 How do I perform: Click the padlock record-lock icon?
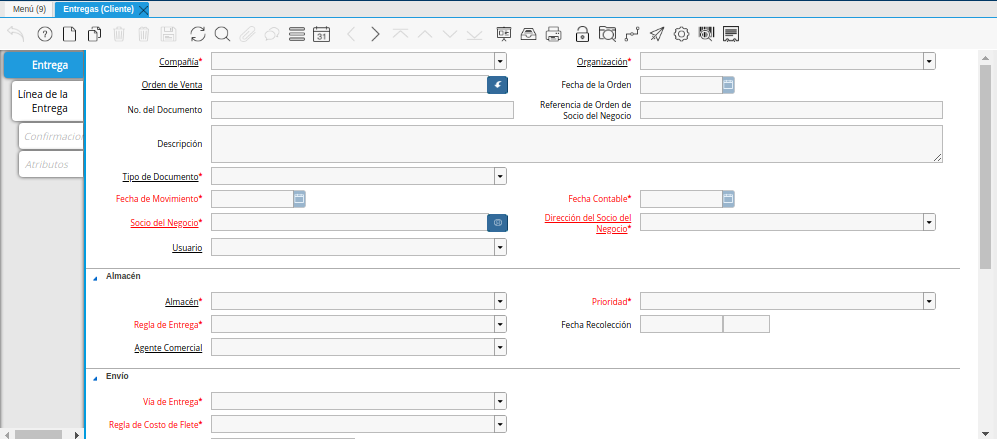tap(582, 34)
